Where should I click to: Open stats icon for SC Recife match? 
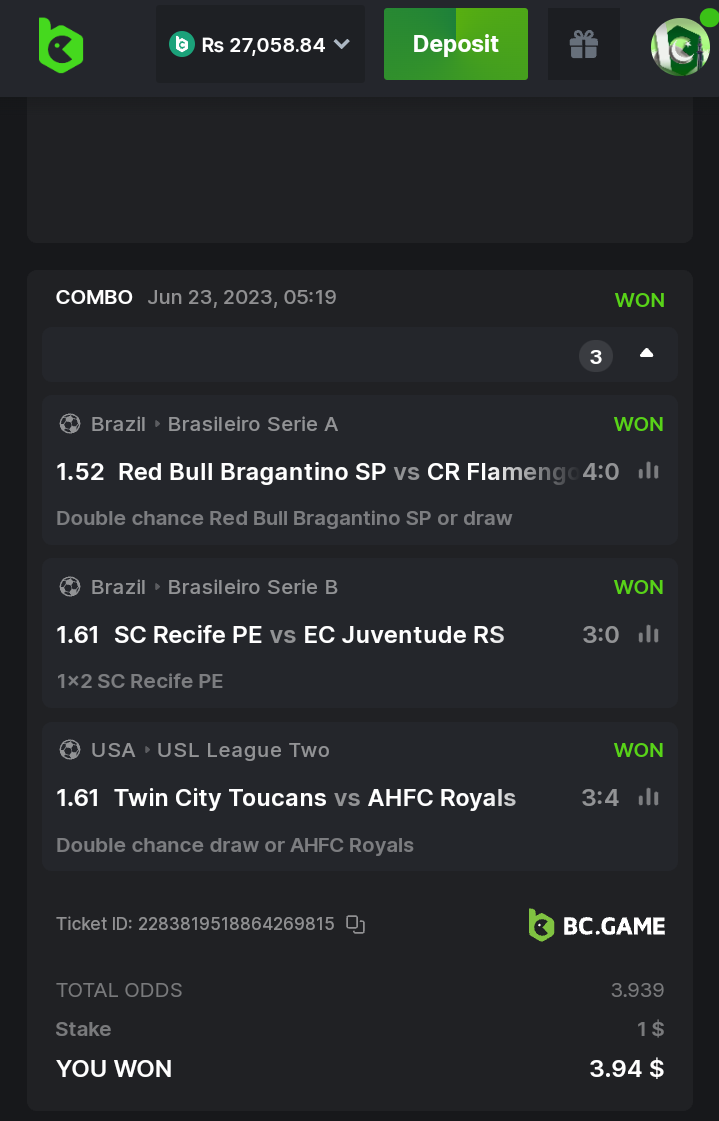coord(649,634)
